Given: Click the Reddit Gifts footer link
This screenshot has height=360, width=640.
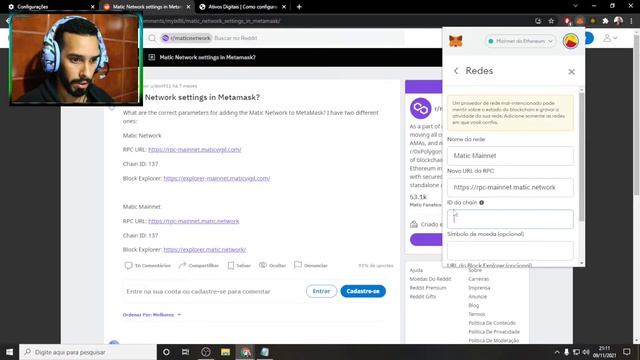Looking at the screenshot, I should [x=422, y=297].
